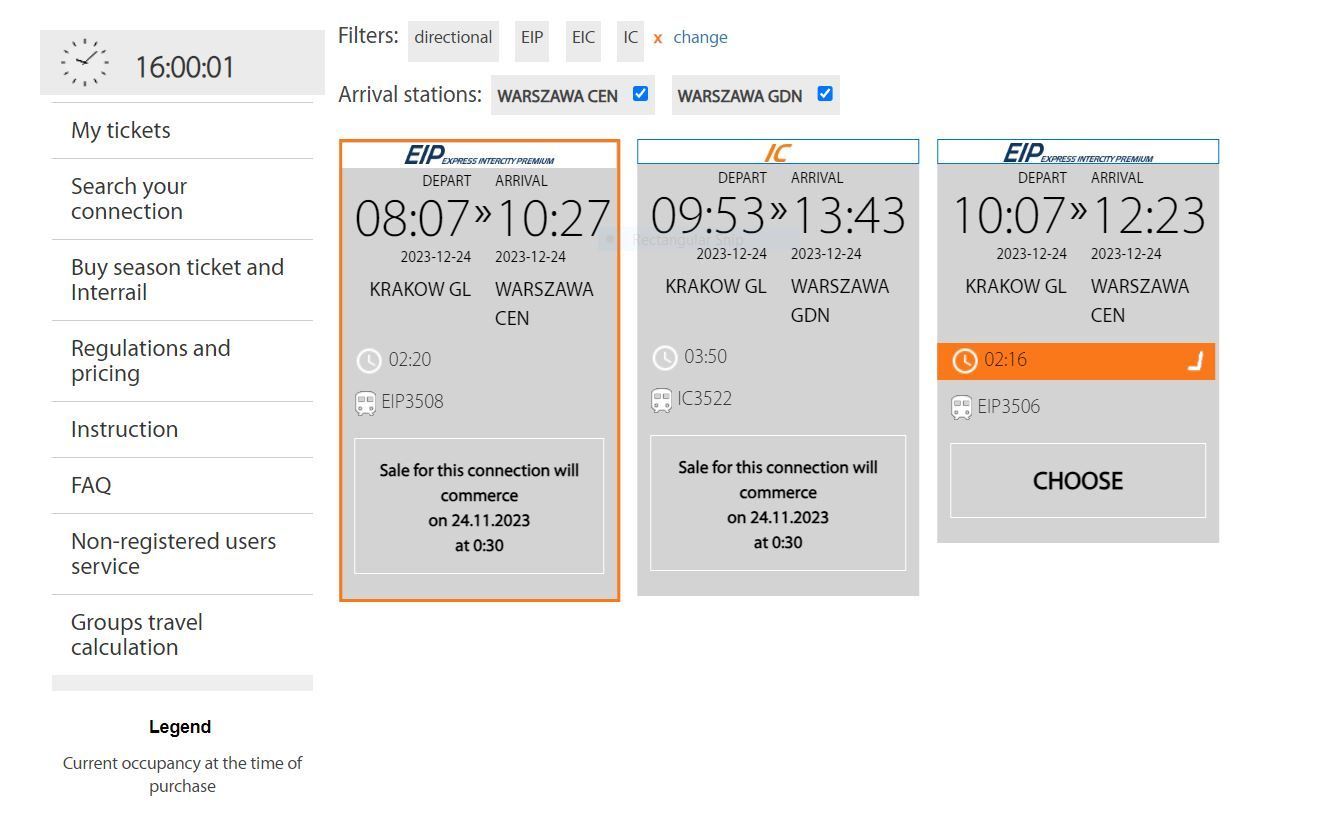Click the analog clock icon
This screenshot has width=1332, height=813.
point(85,62)
